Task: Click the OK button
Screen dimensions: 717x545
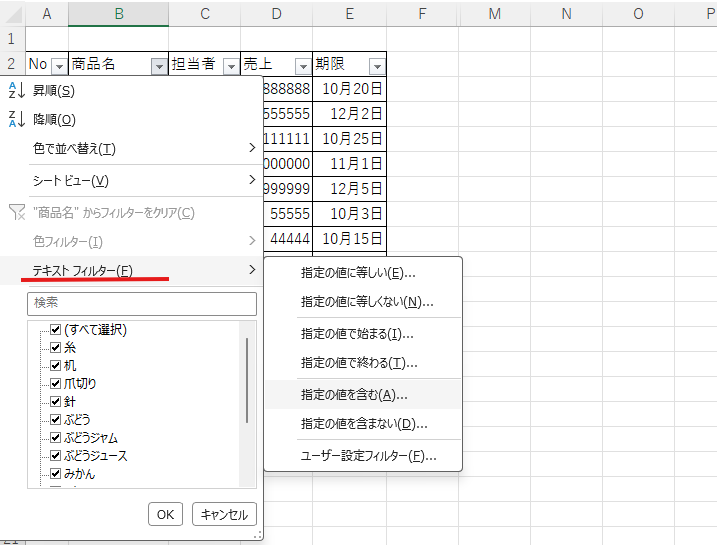Action: (x=166, y=514)
